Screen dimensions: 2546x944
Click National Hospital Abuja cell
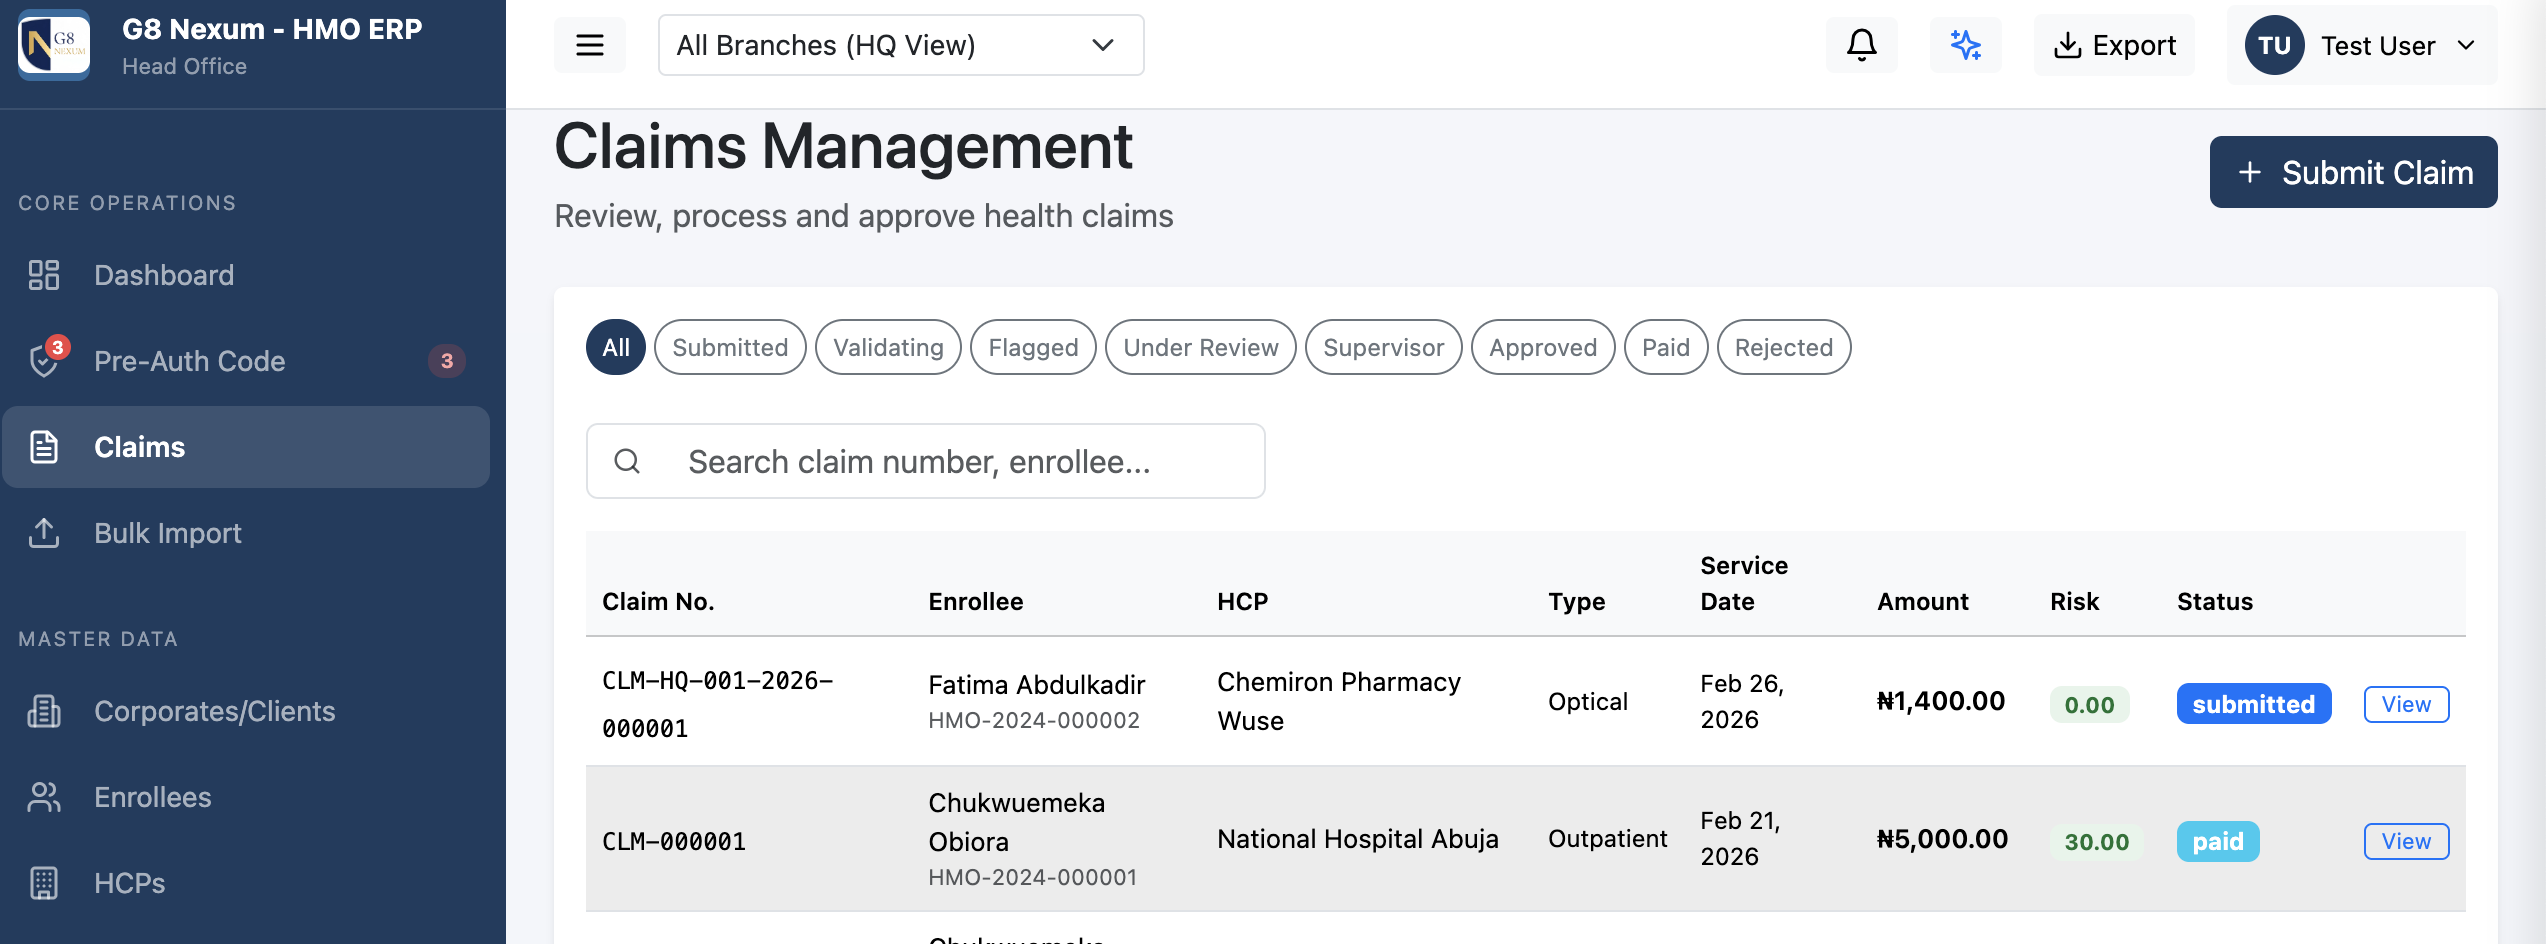click(1357, 838)
